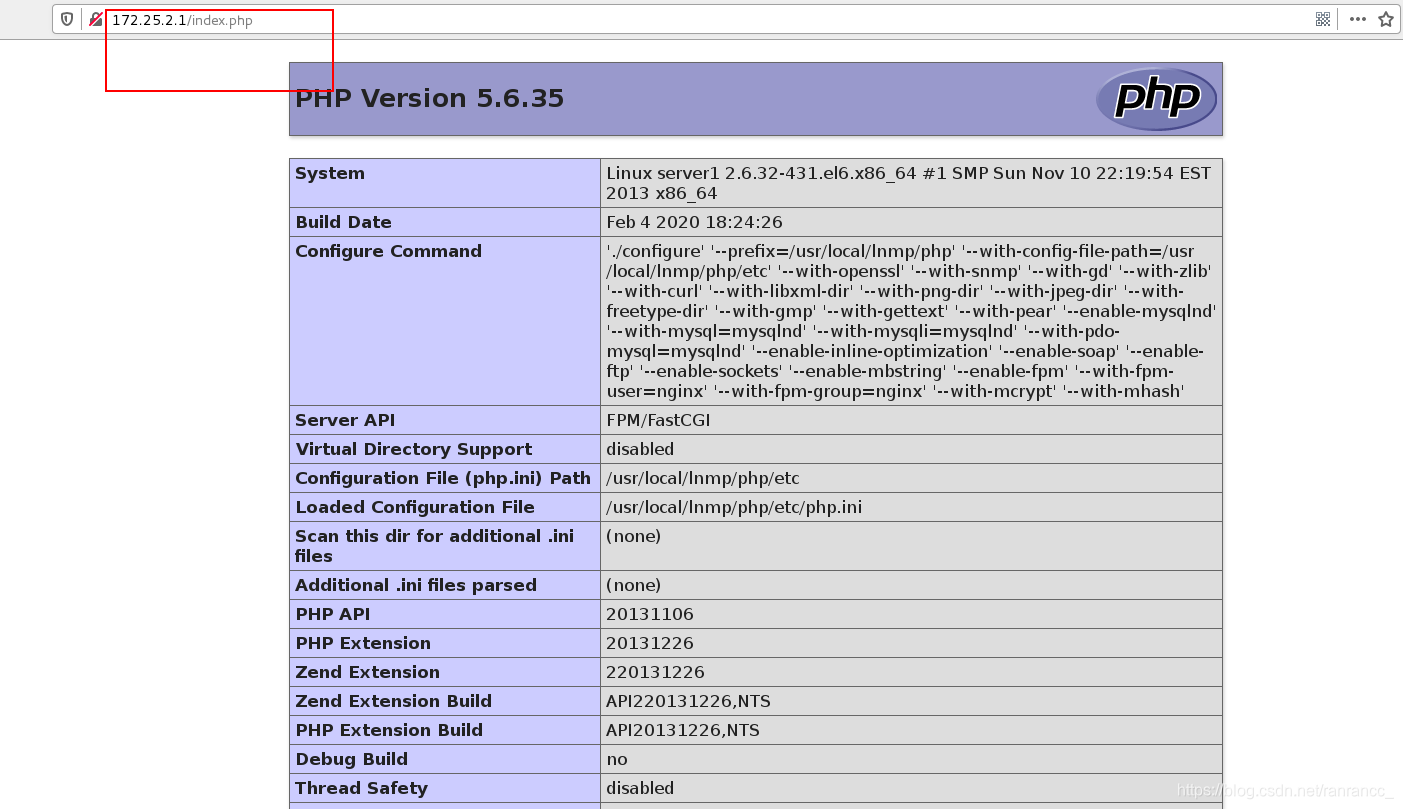Screen dimensions: 1403x809
Task: Select the Virtual Directory Support 'disabled' value
Action: pyautogui.click(x=640, y=449)
